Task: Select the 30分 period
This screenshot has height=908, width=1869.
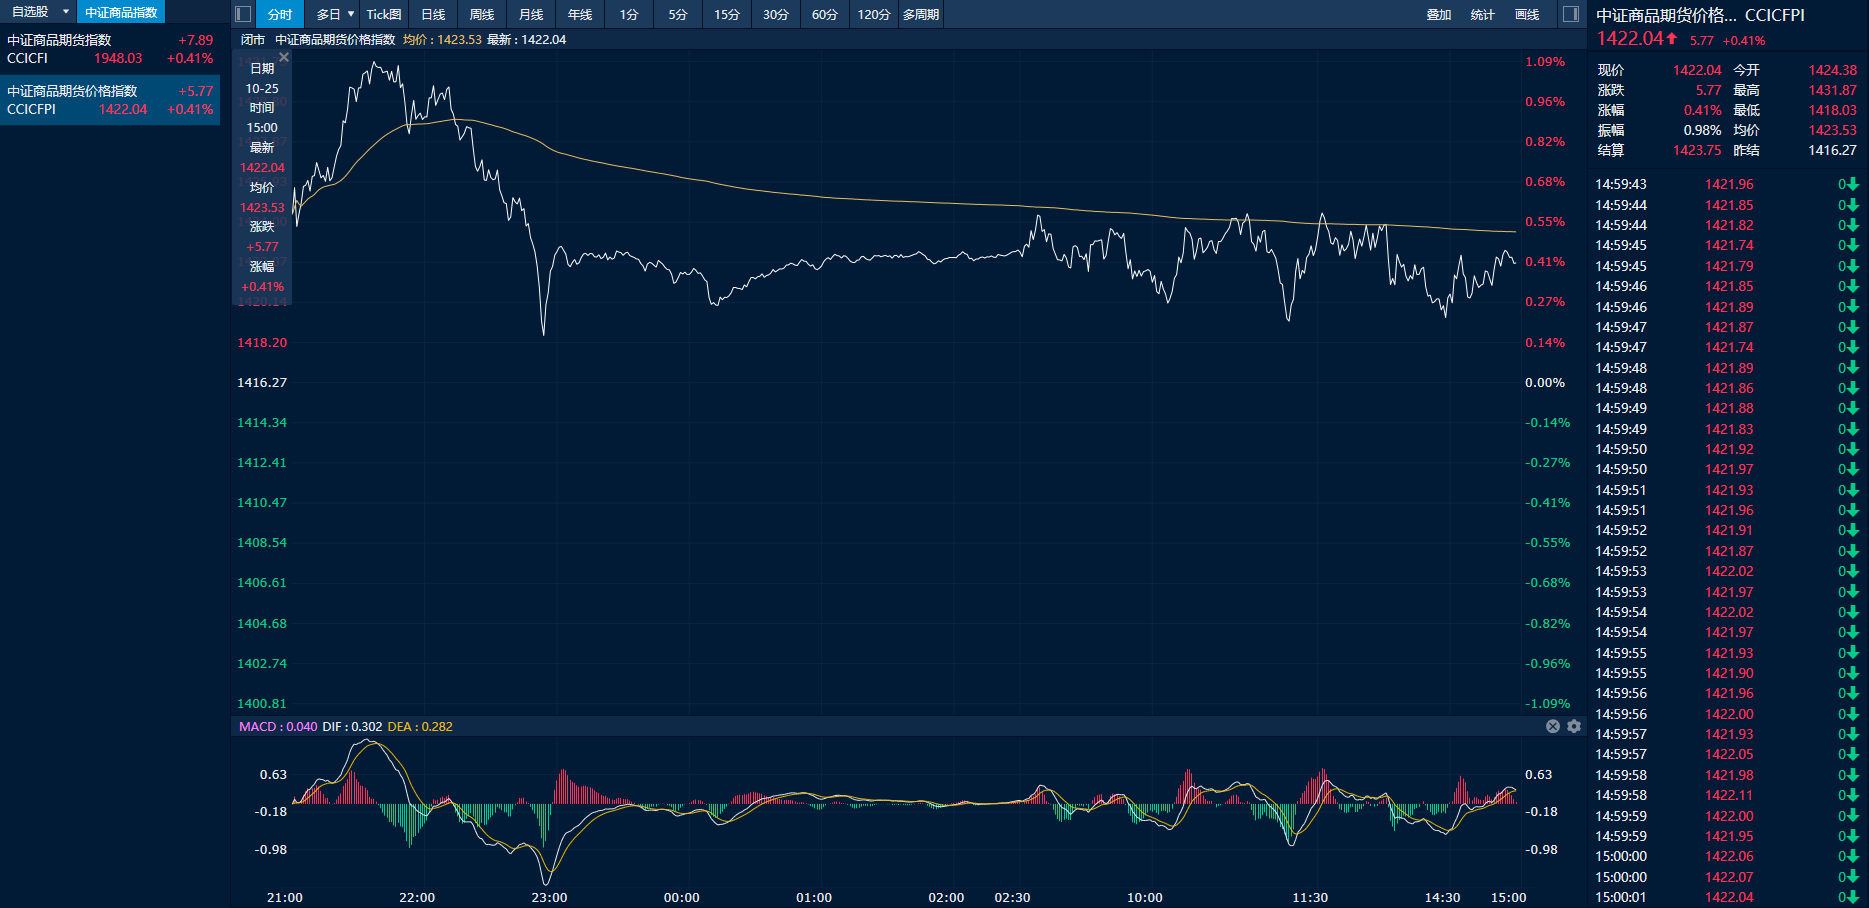Action: [x=776, y=14]
